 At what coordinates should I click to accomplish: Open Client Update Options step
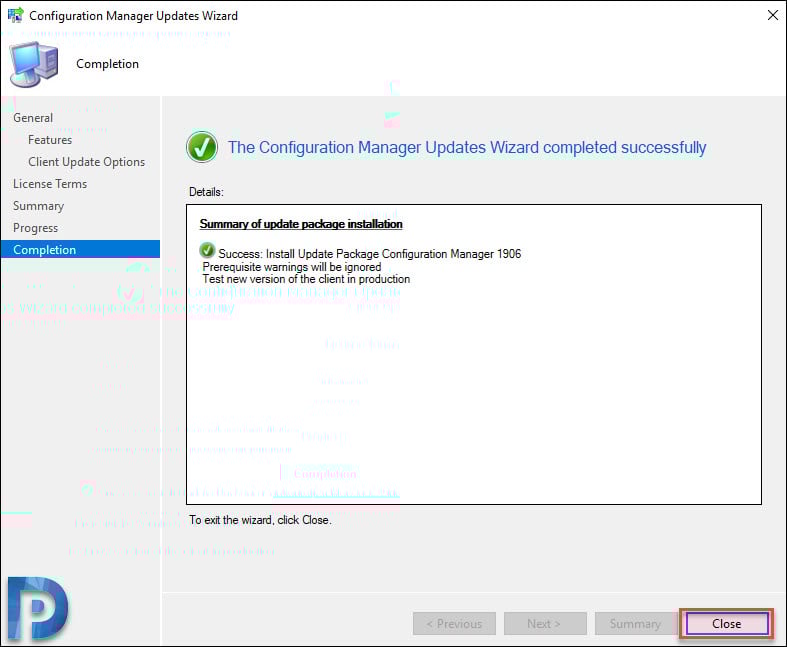coord(86,162)
